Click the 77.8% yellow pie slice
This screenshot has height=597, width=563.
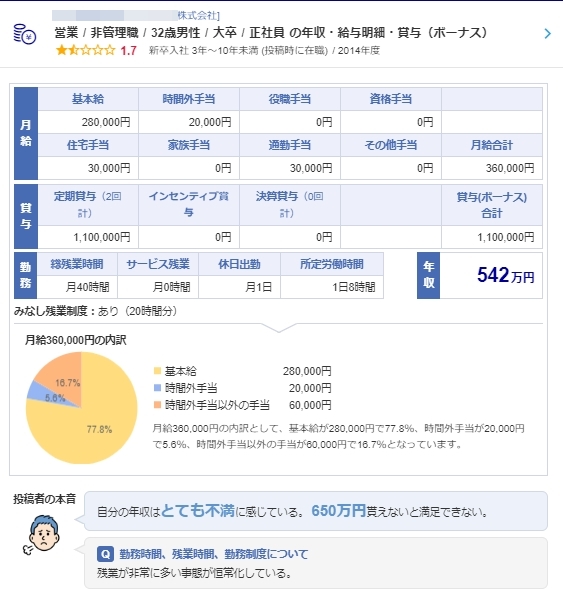[x=95, y=426]
